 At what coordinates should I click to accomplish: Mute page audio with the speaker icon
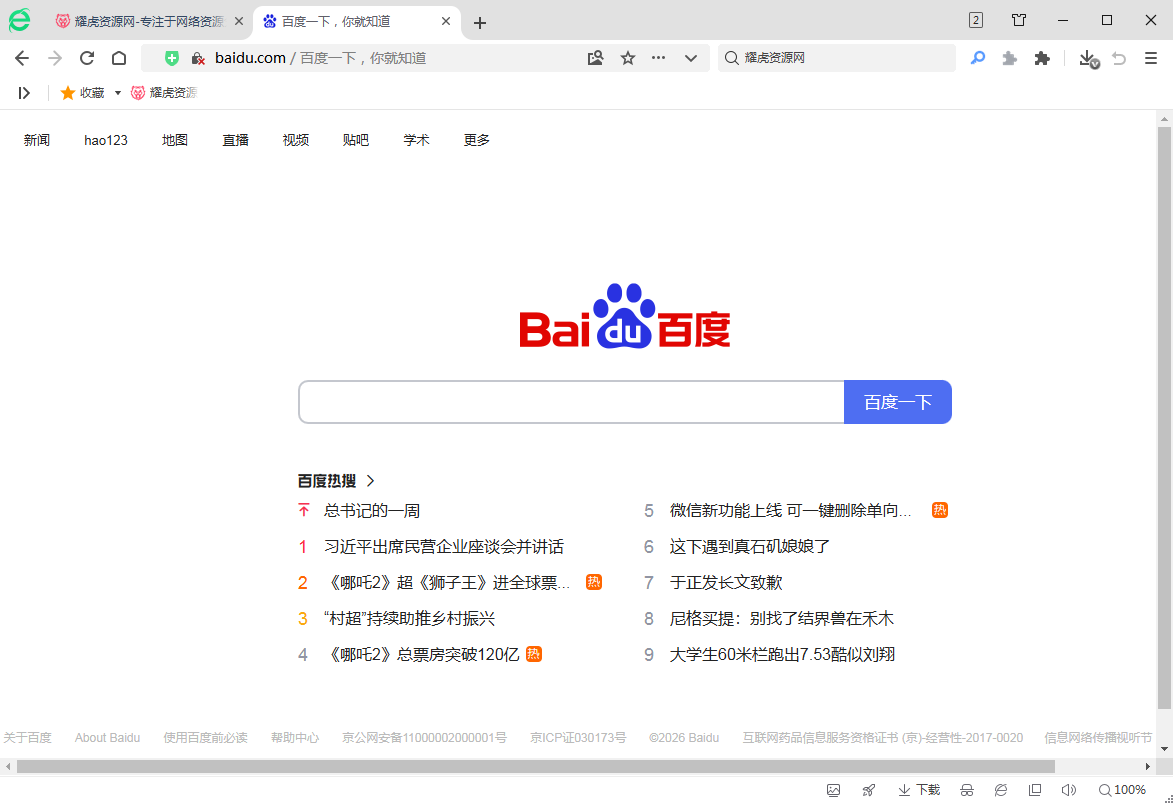click(x=1068, y=790)
